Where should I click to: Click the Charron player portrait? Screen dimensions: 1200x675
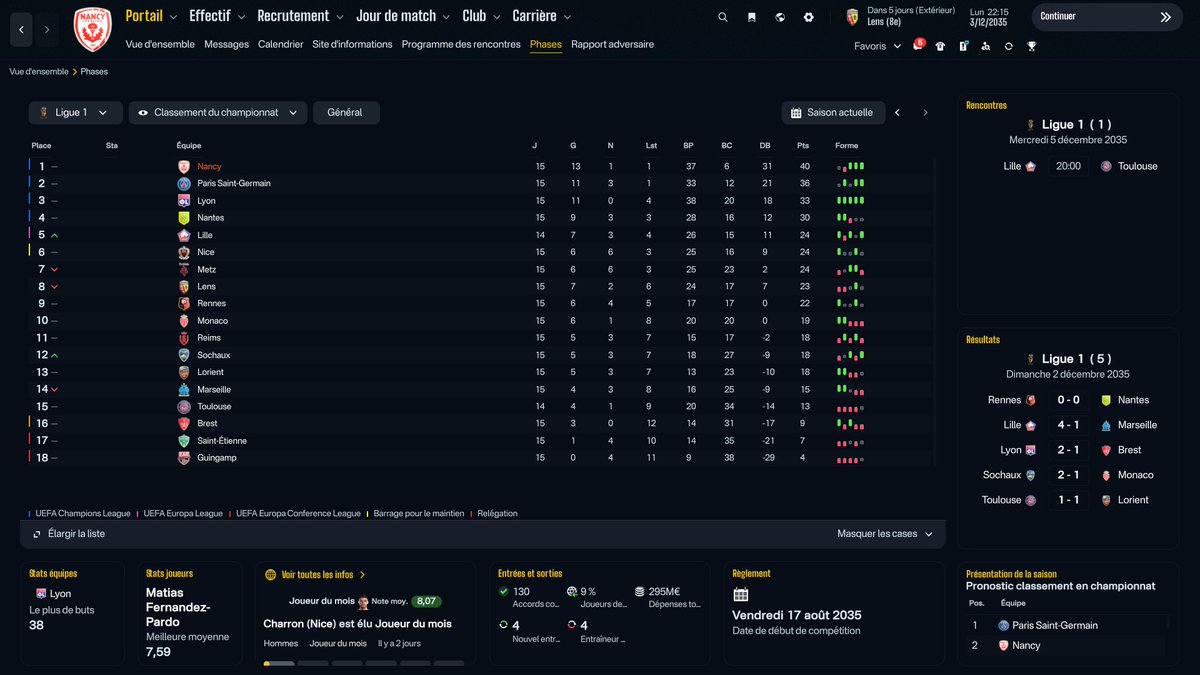(x=363, y=602)
